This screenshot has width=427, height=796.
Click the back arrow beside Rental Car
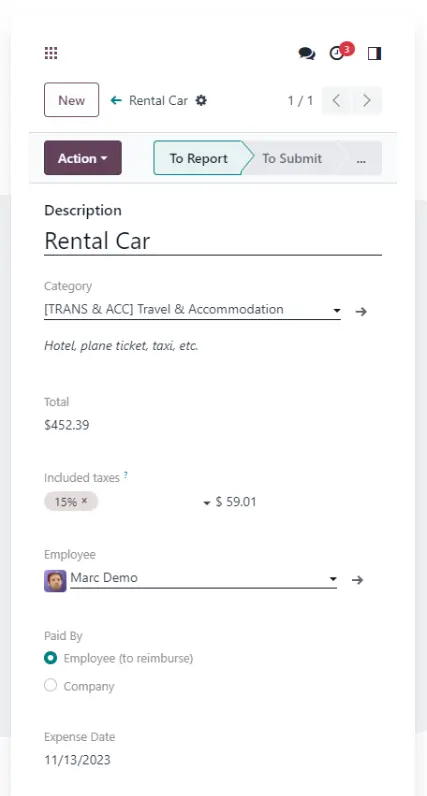(116, 100)
